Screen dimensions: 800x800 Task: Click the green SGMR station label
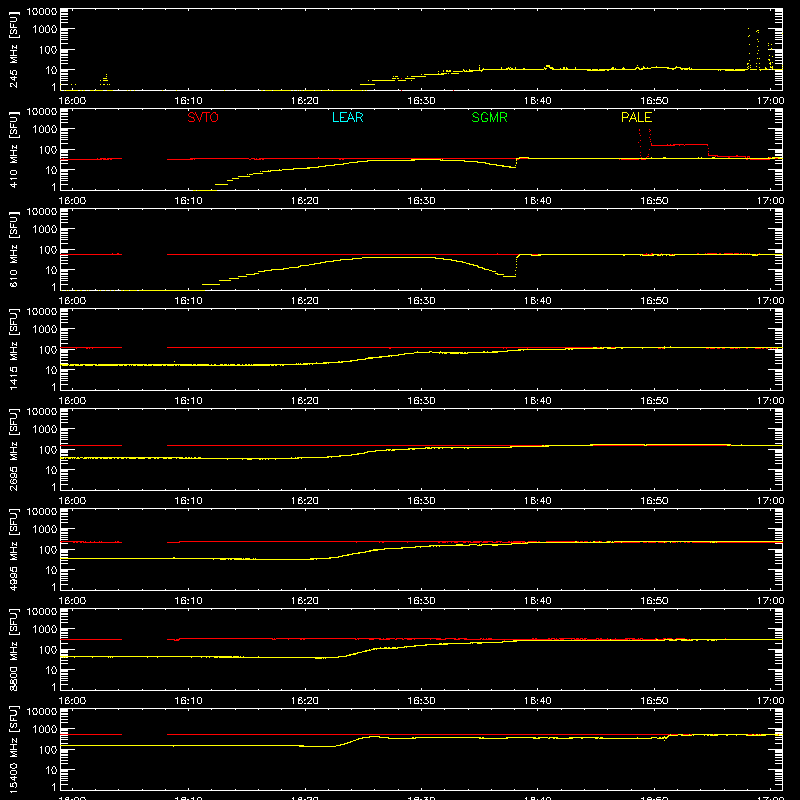pyautogui.click(x=489, y=117)
